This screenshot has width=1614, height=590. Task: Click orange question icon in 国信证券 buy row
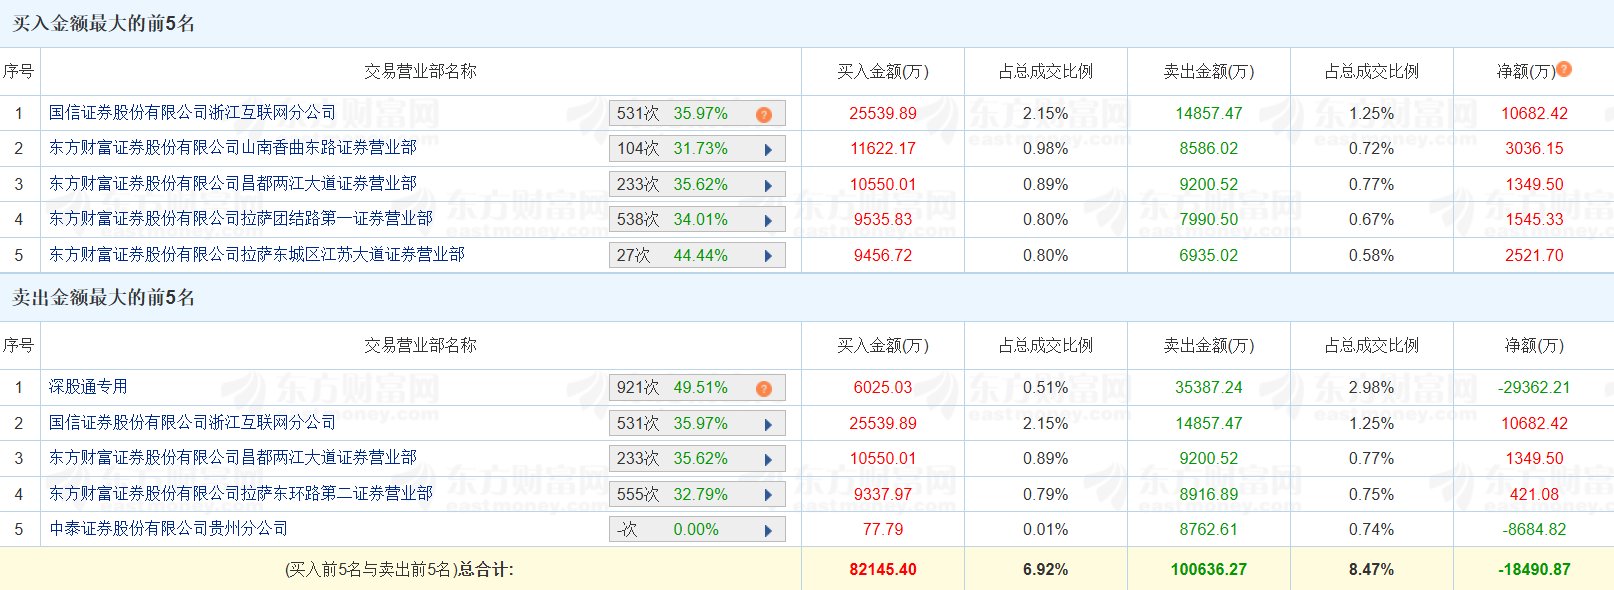[764, 114]
